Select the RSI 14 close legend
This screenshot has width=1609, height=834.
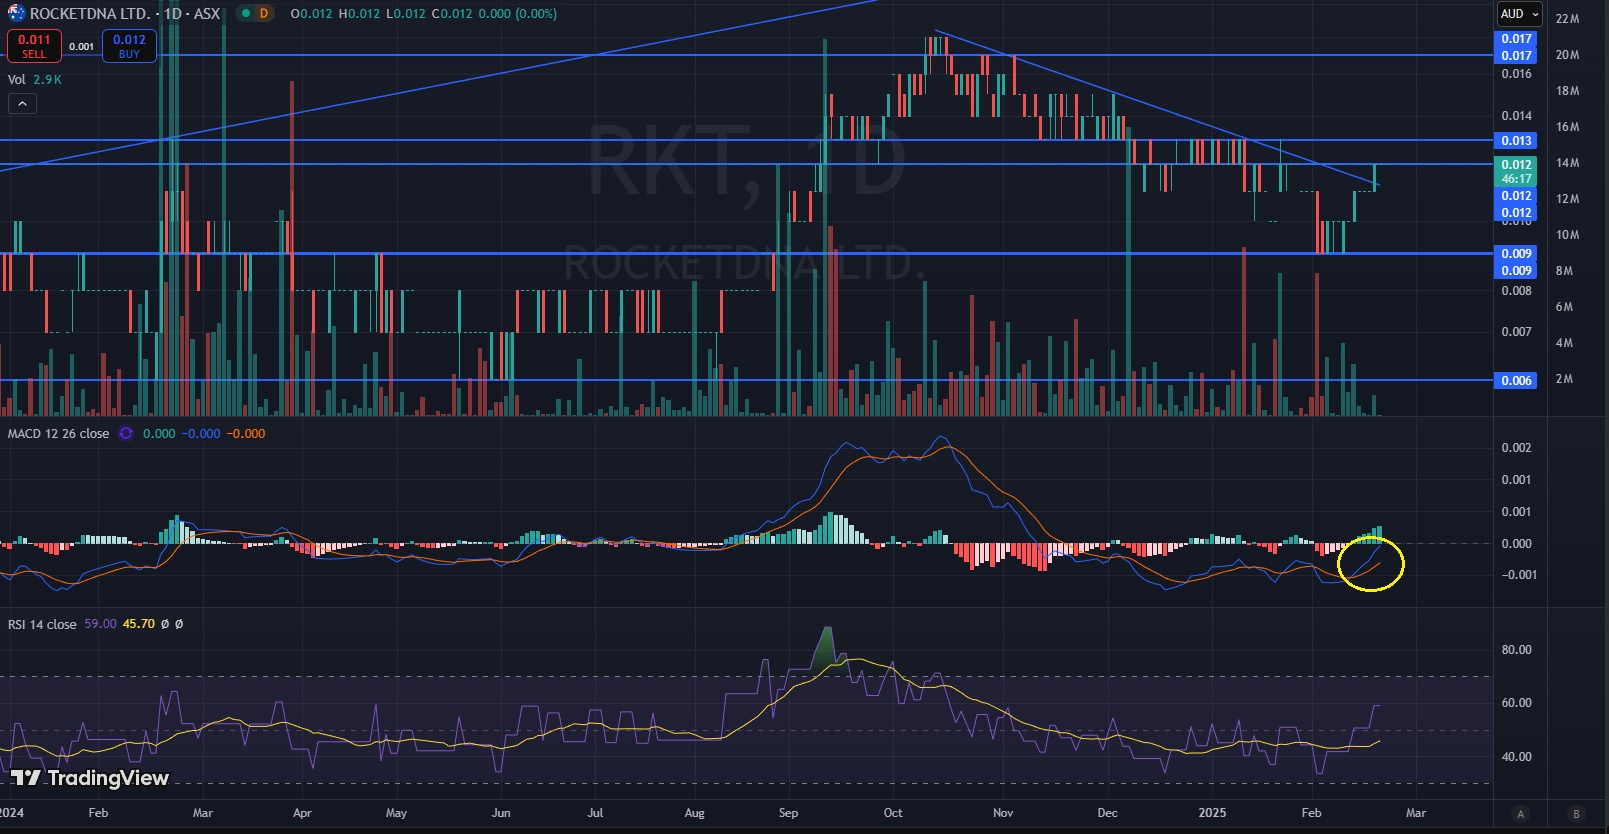(x=42, y=624)
